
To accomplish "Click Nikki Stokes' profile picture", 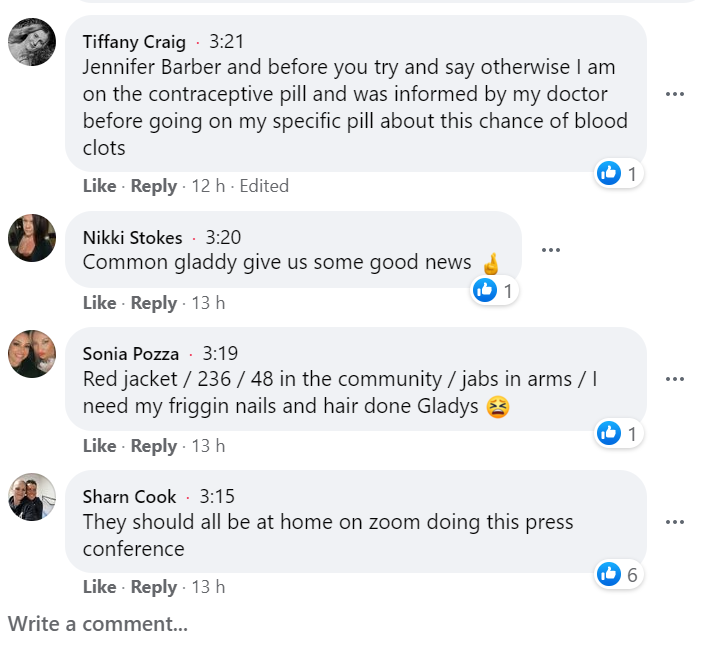I will pyautogui.click(x=31, y=238).
